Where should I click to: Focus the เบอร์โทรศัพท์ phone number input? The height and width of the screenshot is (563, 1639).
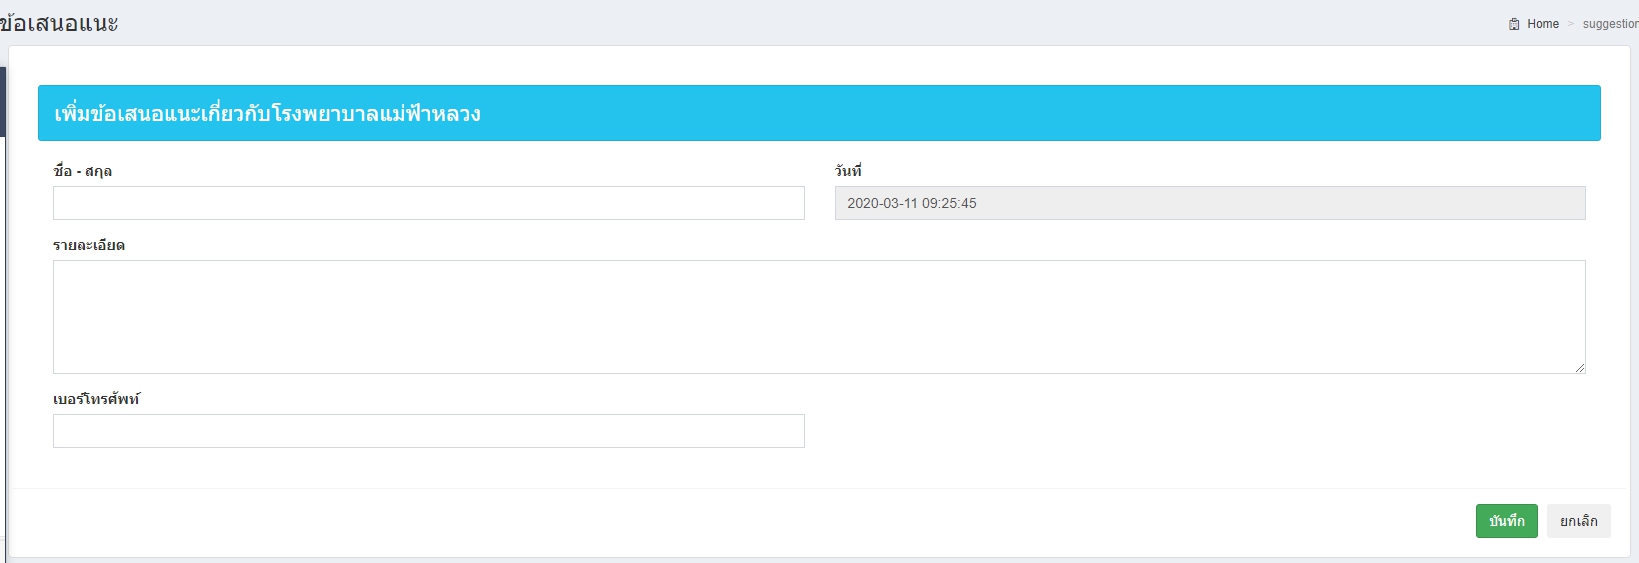[x=428, y=431]
